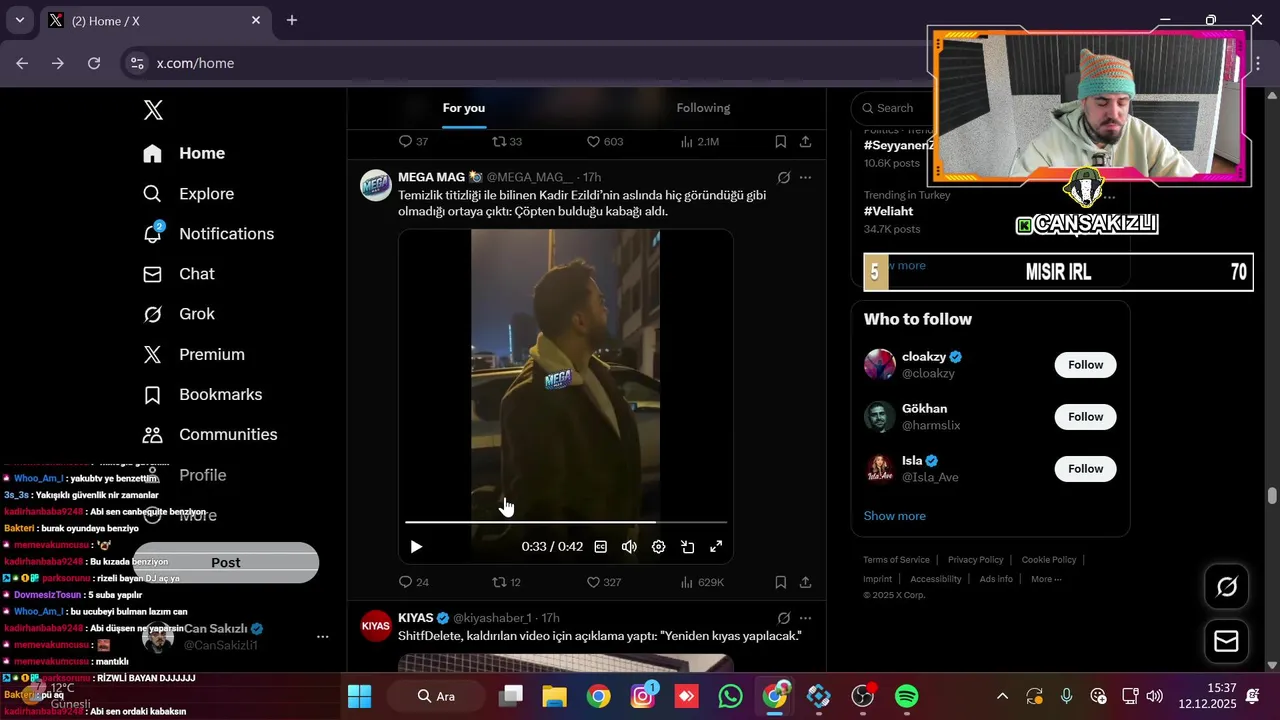Play the MEGA MAG video

[x=416, y=547]
